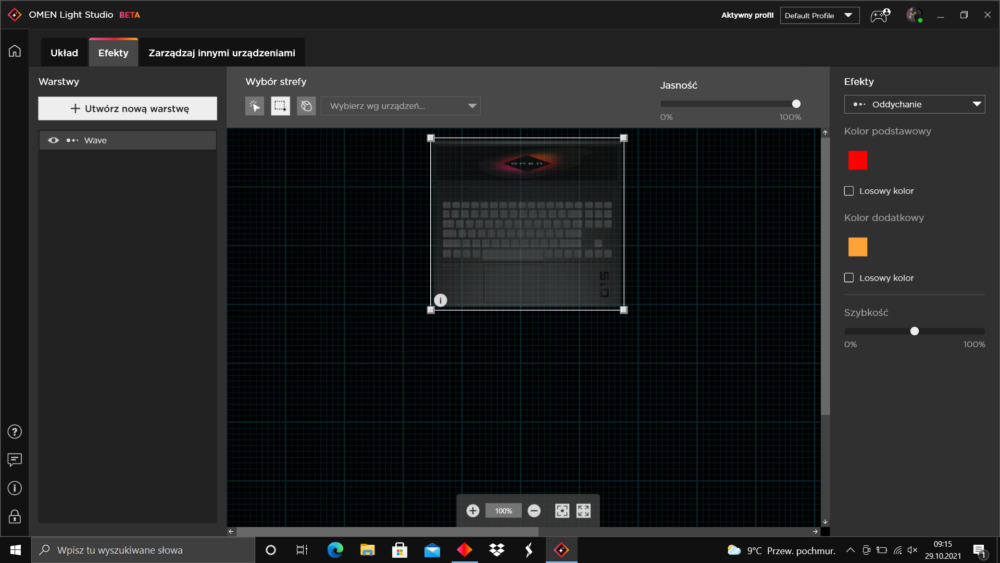Open the red Kolor podstawowy swatch
This screenshot has width=1000, height=563.
[x=858, y=160]
